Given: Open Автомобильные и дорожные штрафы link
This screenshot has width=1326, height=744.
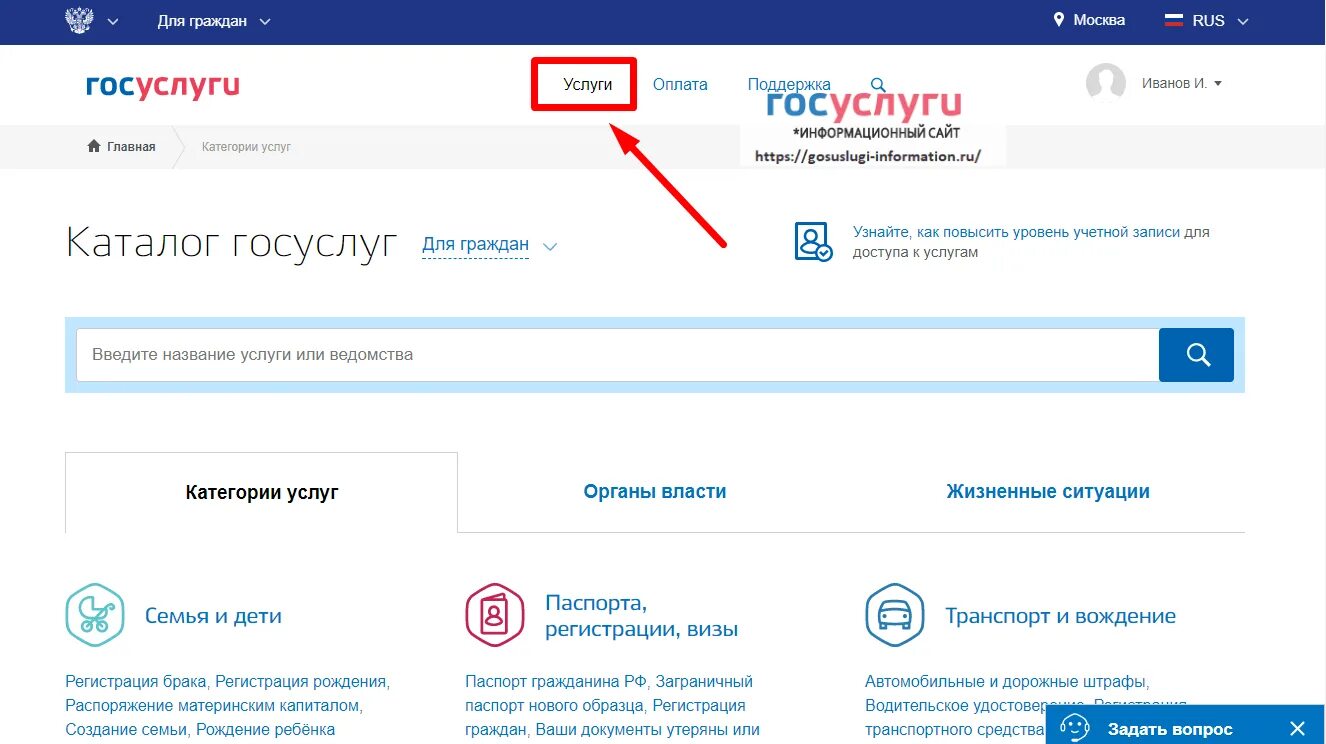Looking at the screenshot, I should pyautogui.click(x=1005, y=682).
